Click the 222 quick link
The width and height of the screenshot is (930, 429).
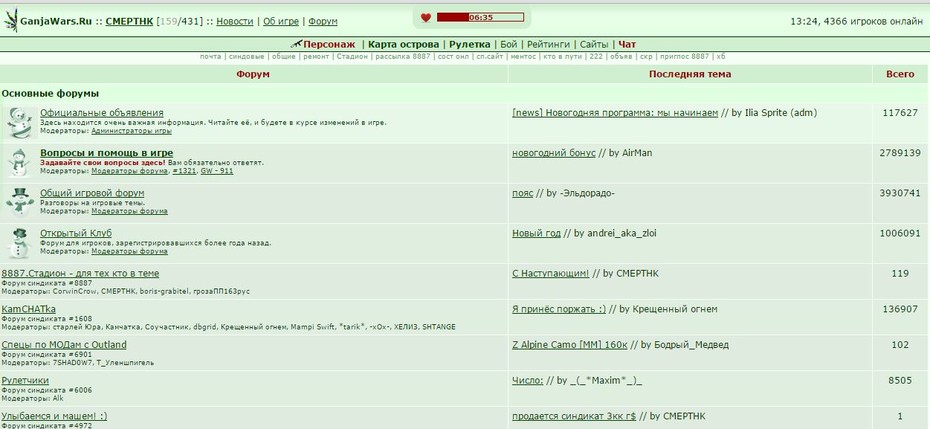(597, 56)
